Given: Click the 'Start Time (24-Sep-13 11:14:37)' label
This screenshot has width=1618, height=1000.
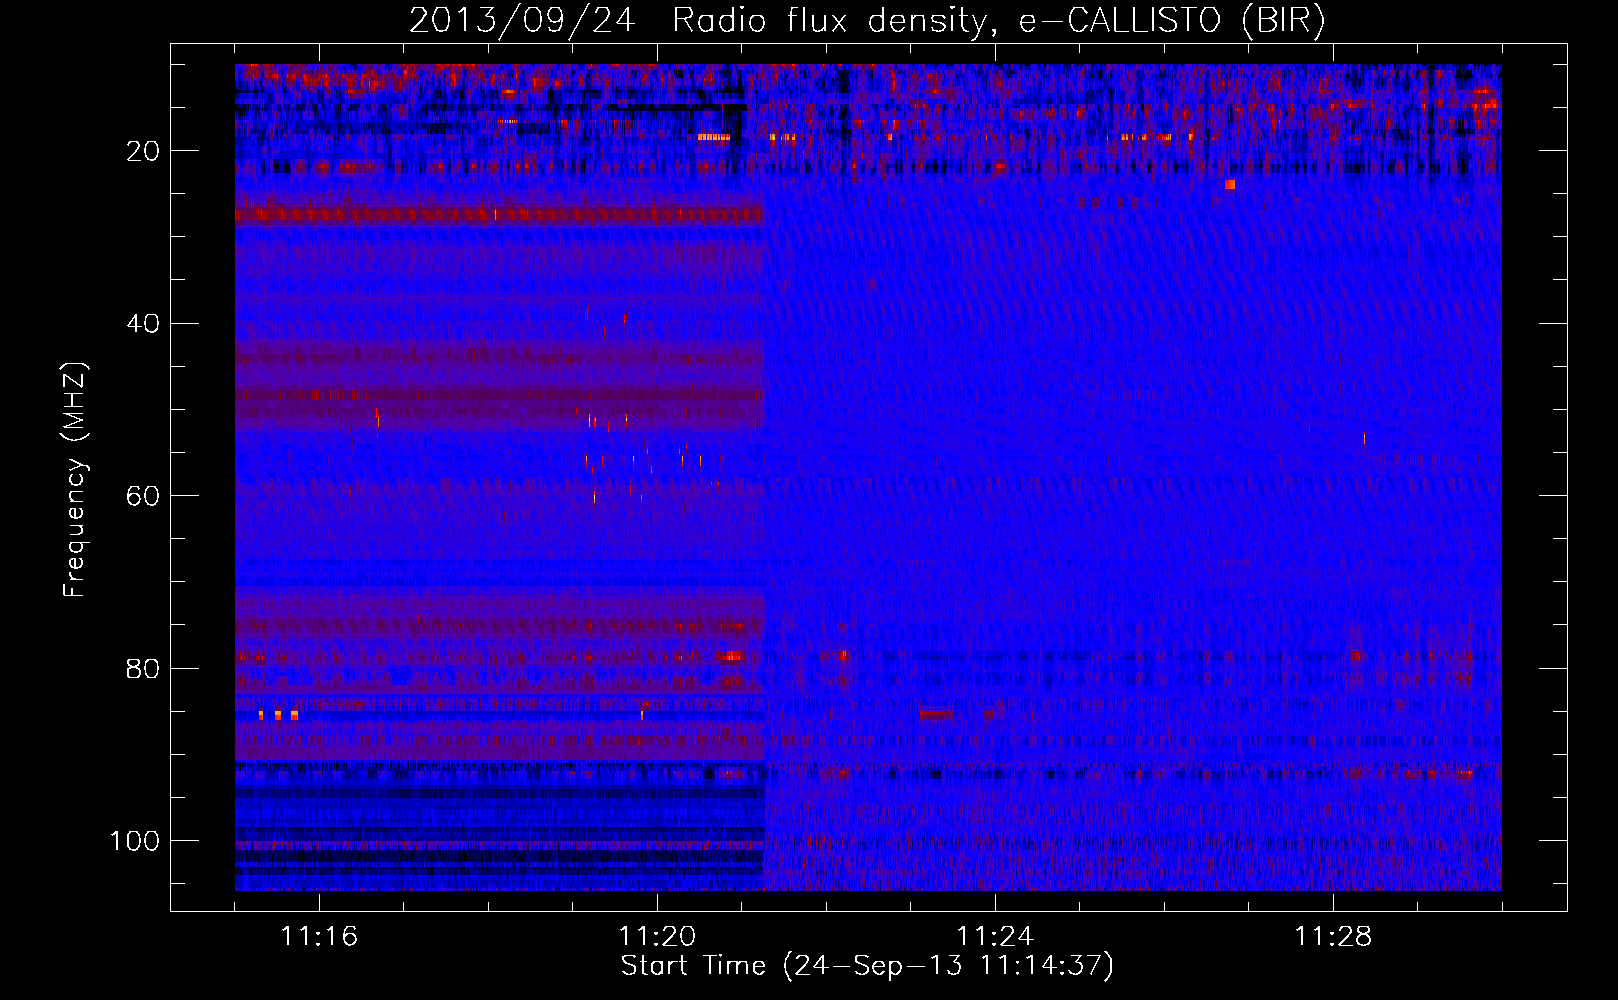Looking at the screenshot, I should tap(867, 966).
